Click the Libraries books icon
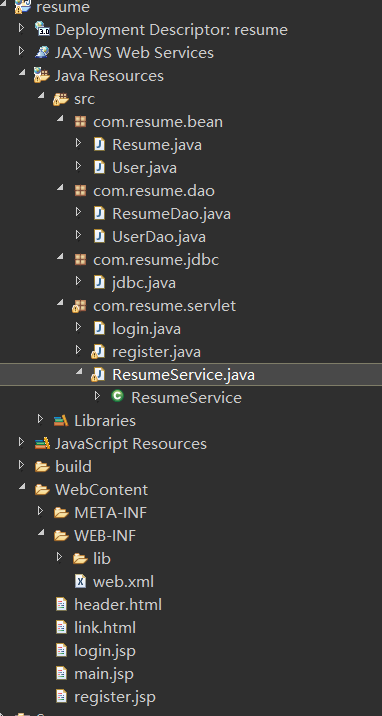This screenshot has height=716, width=382. point(61,421)
